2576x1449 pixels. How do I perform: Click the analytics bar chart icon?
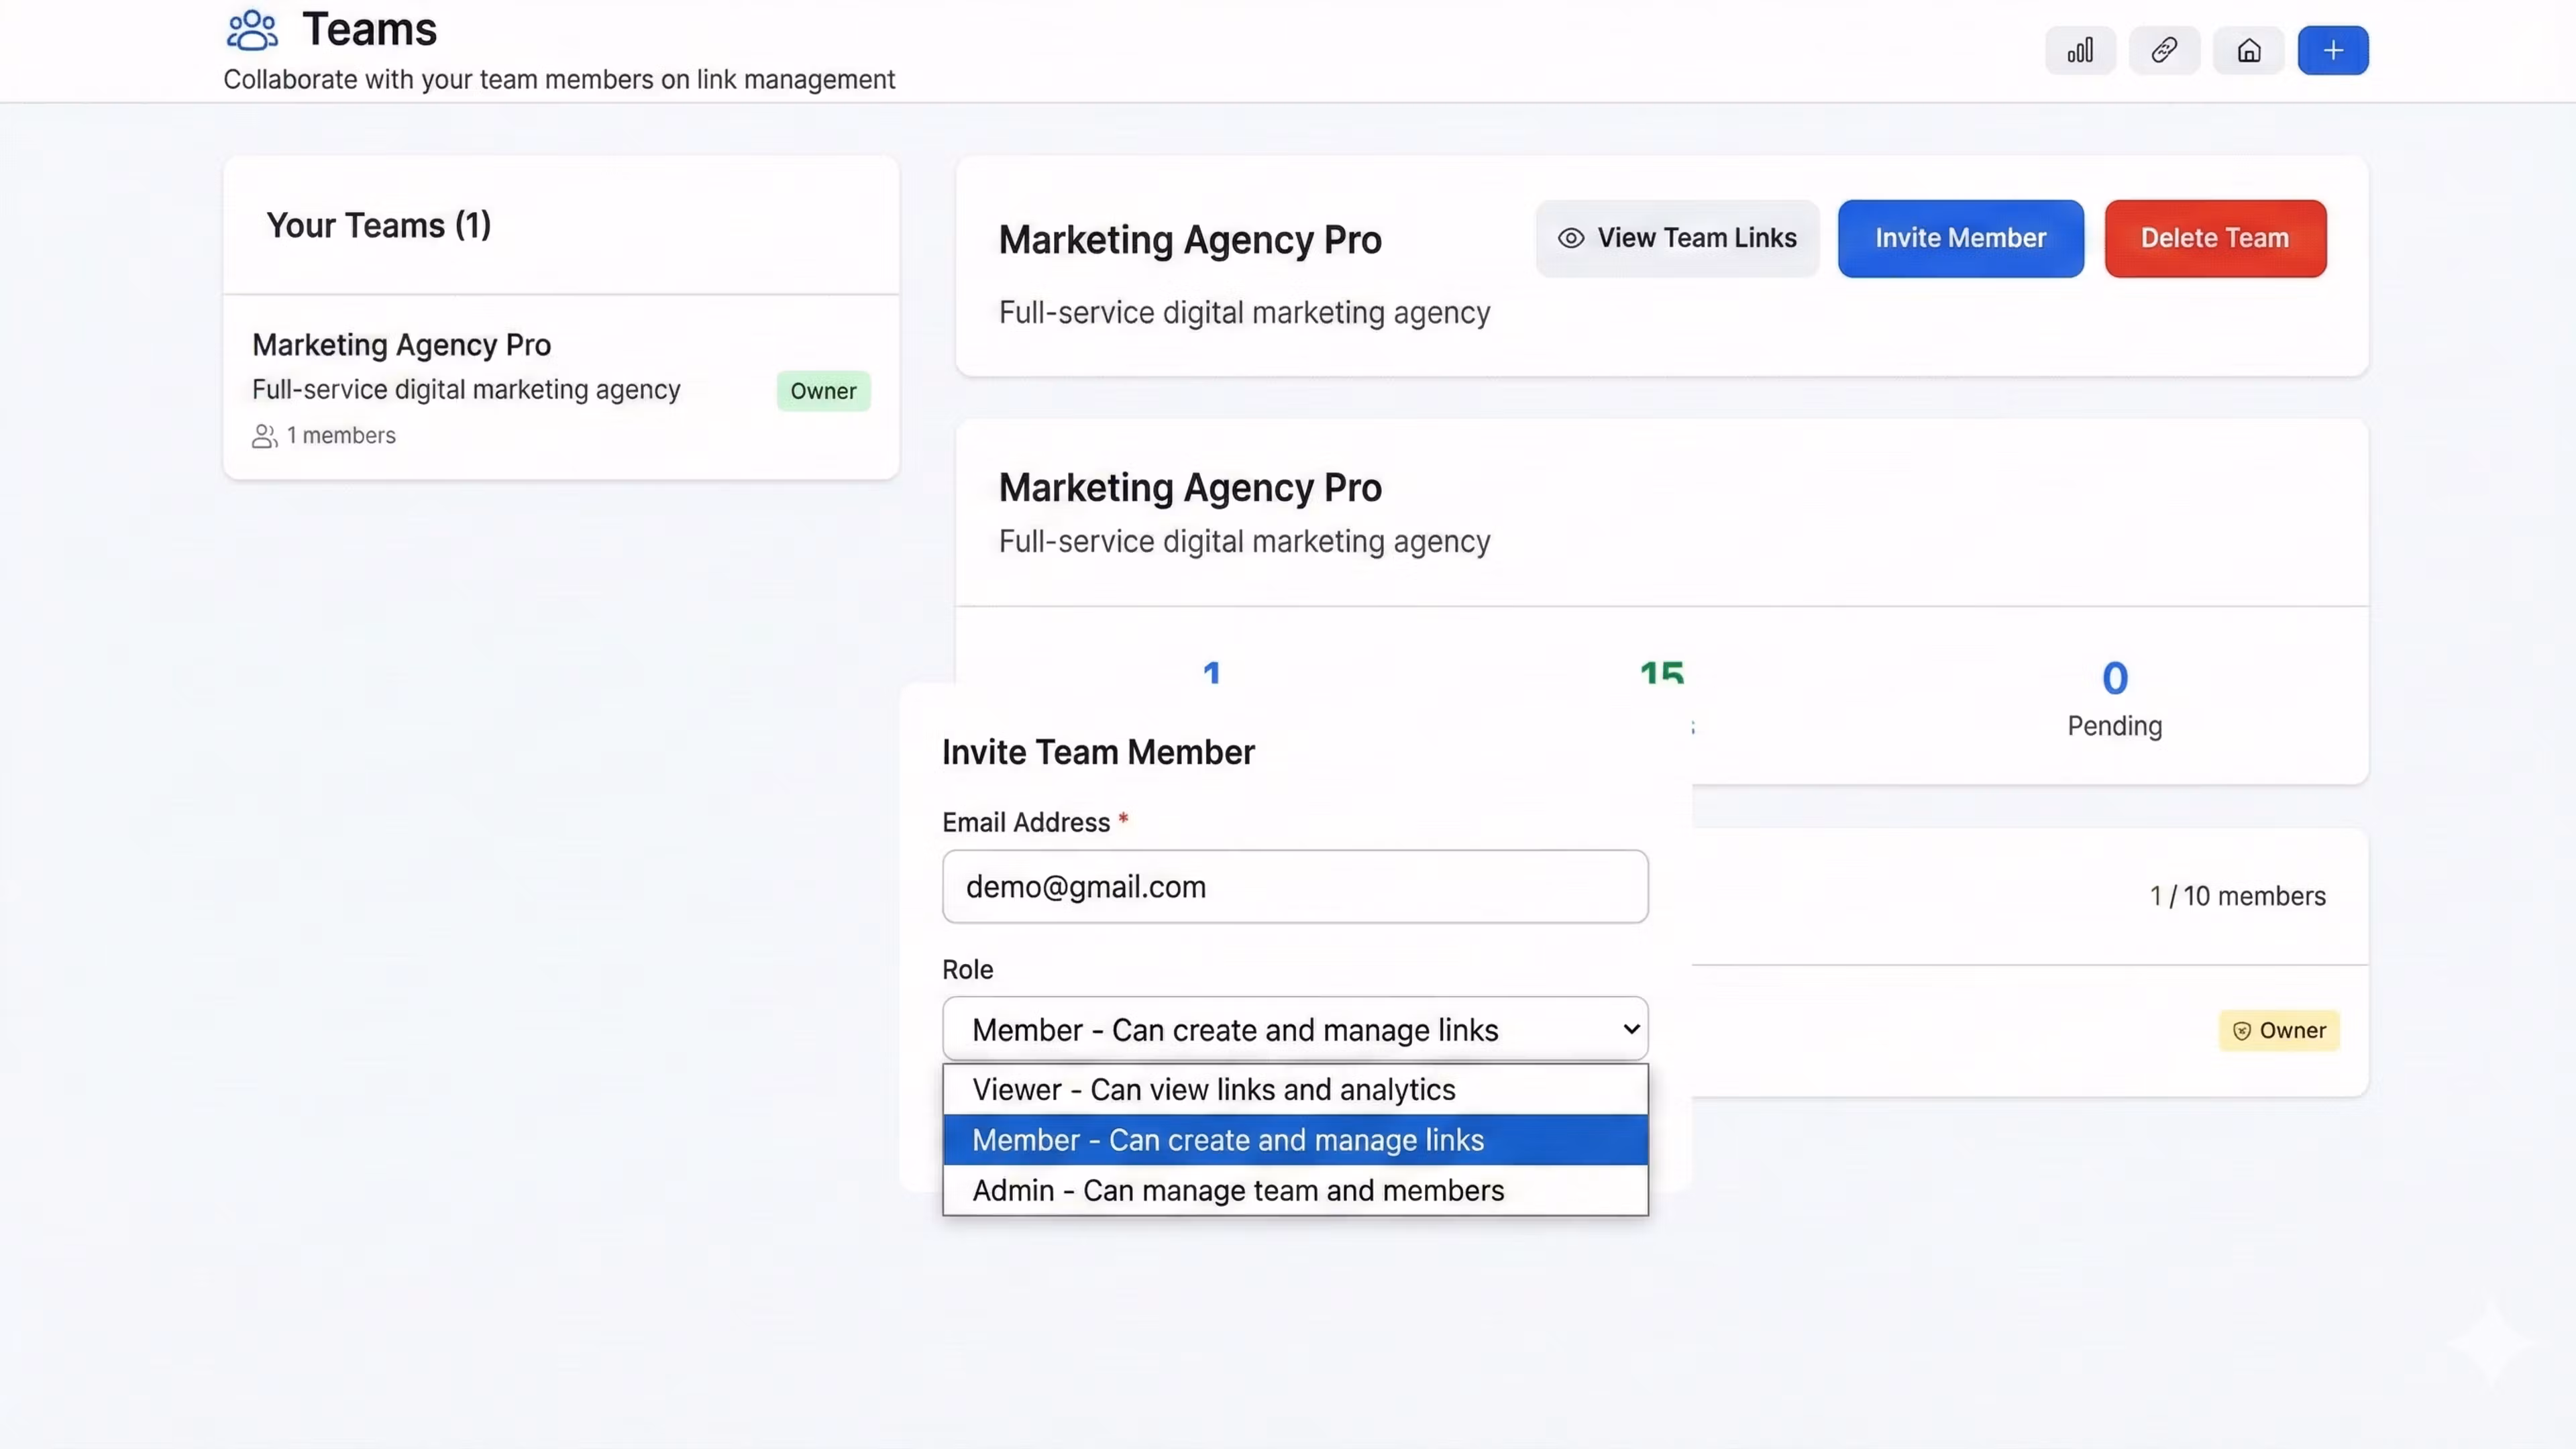click(x=2080, y=50)
